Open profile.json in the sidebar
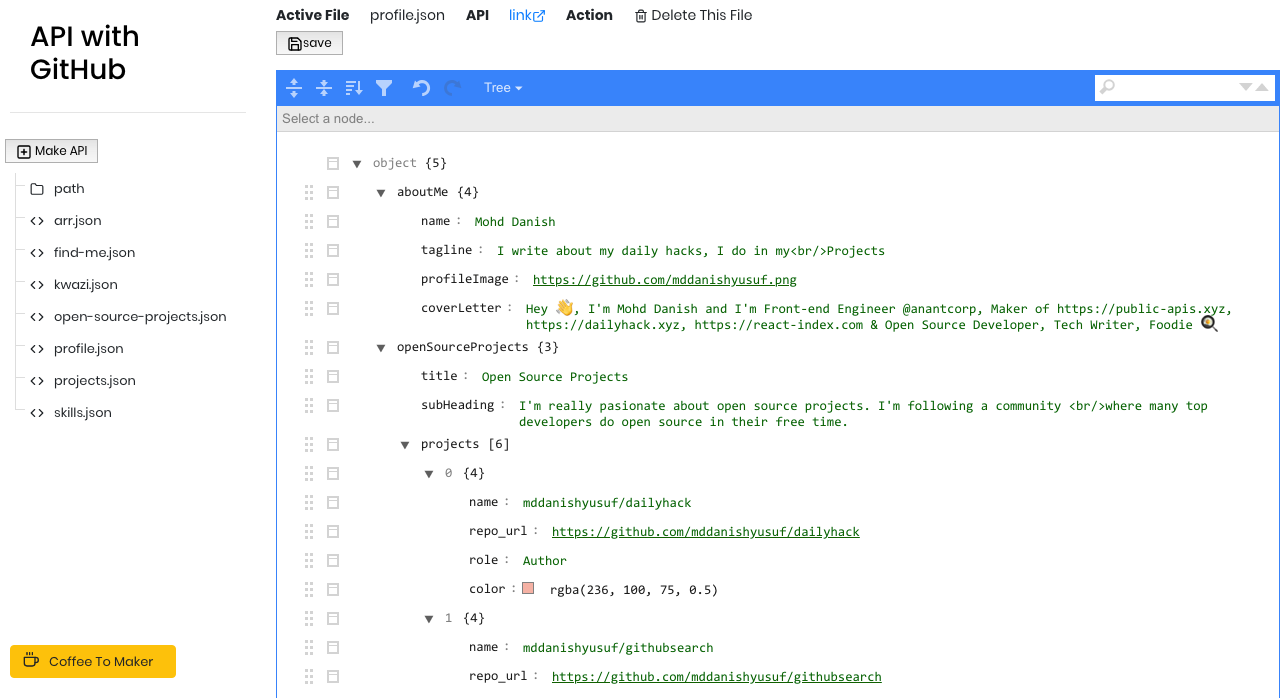This screenshot has width=1280, height=698. coord(89,348)
